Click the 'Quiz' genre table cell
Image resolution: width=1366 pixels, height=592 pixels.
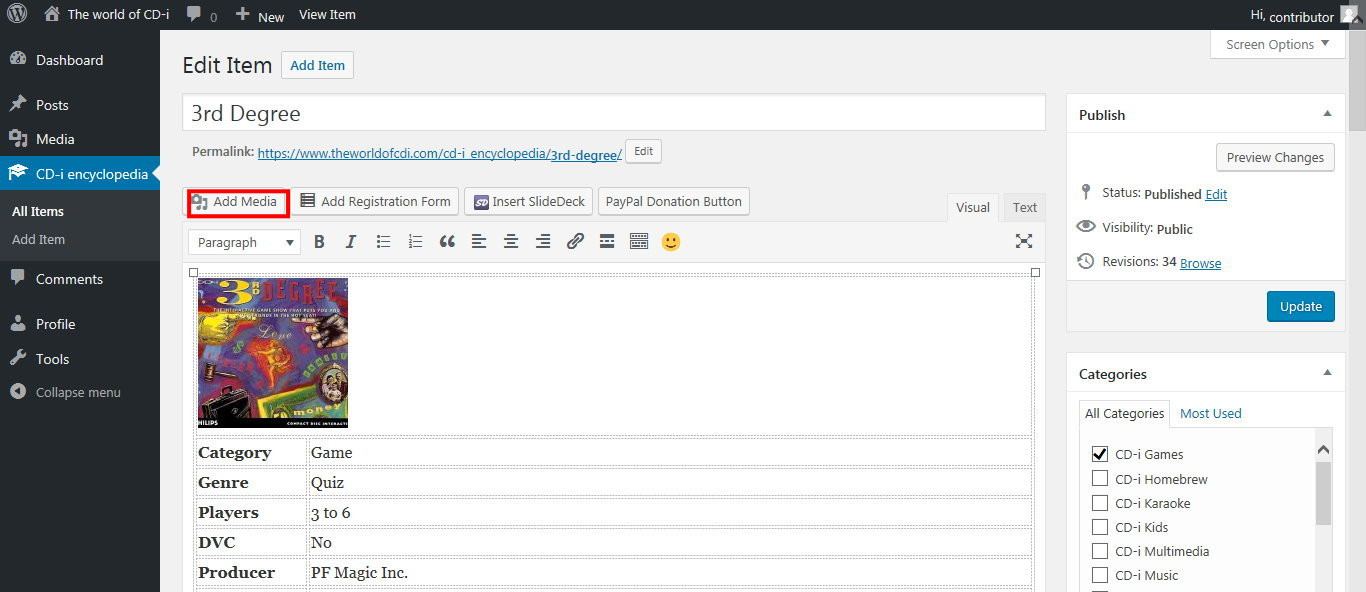click(670, 482)
